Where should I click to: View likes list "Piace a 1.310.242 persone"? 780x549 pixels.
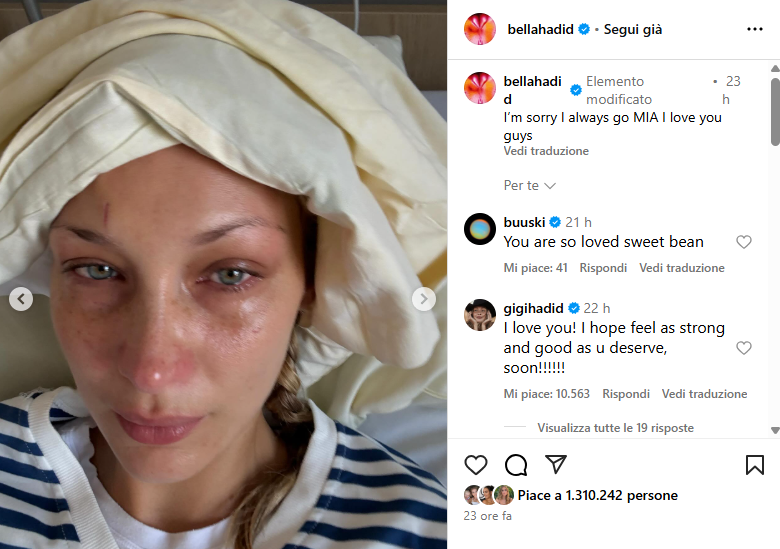[597, 495]
